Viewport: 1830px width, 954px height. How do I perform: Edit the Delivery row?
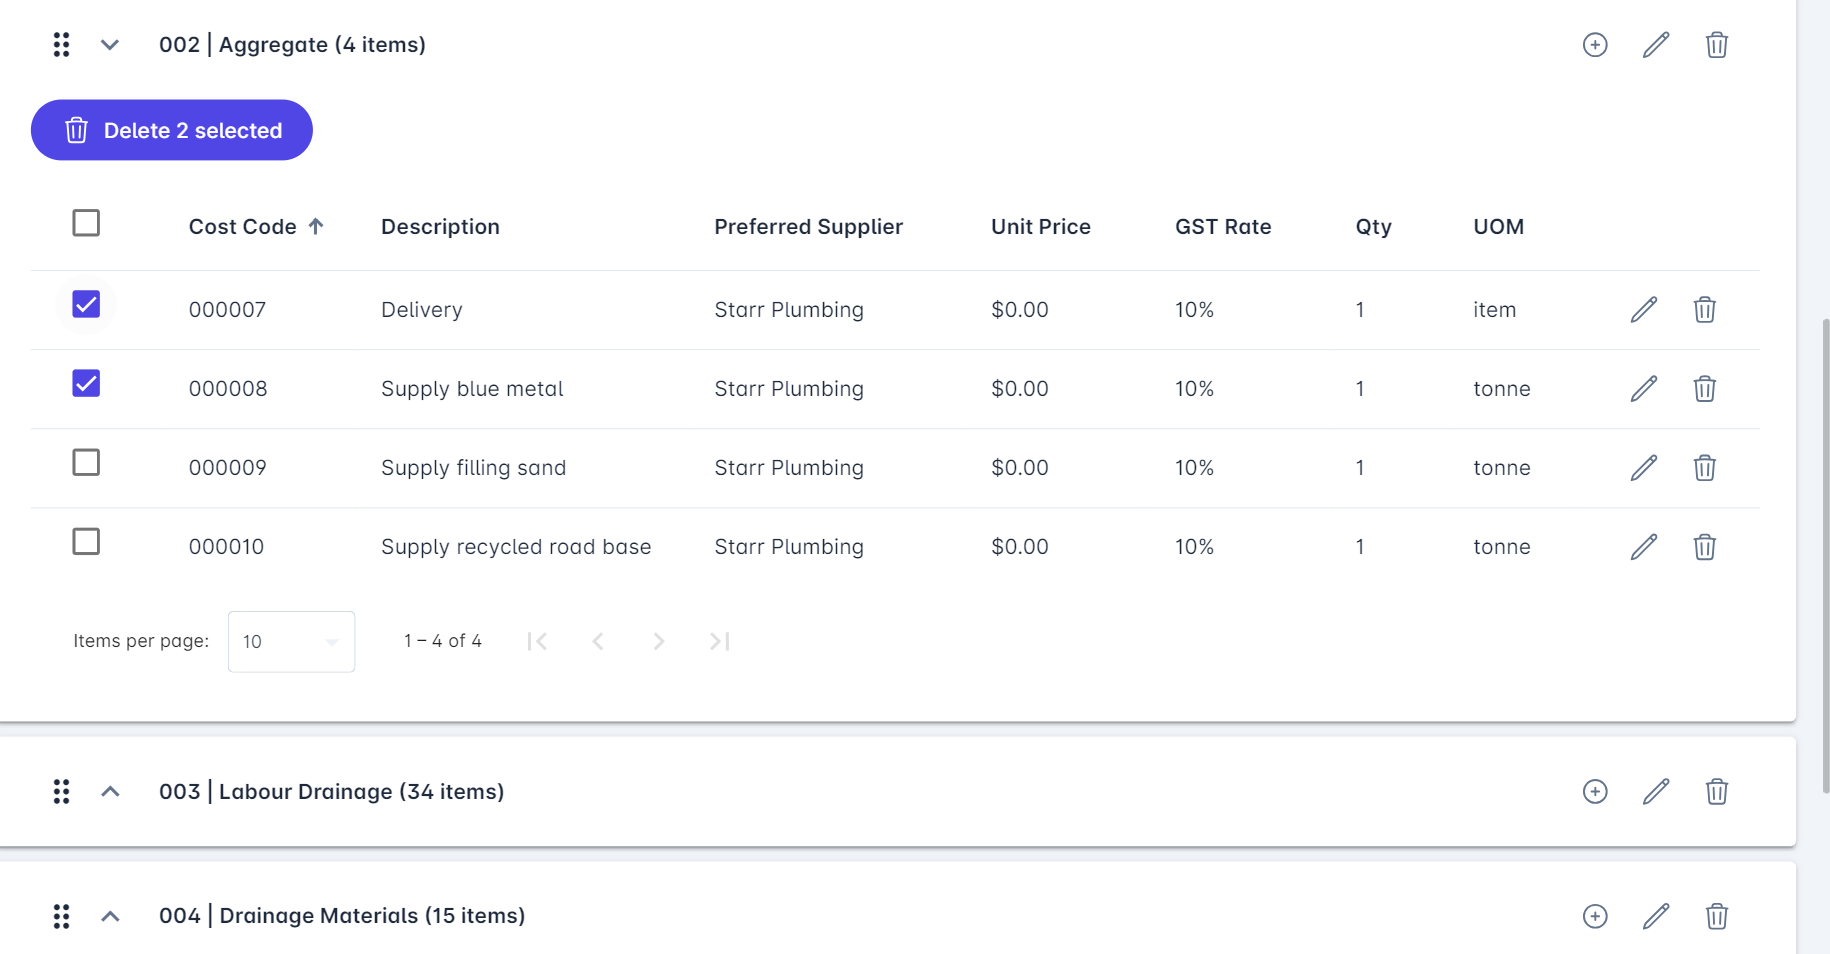coord(1644,310)
